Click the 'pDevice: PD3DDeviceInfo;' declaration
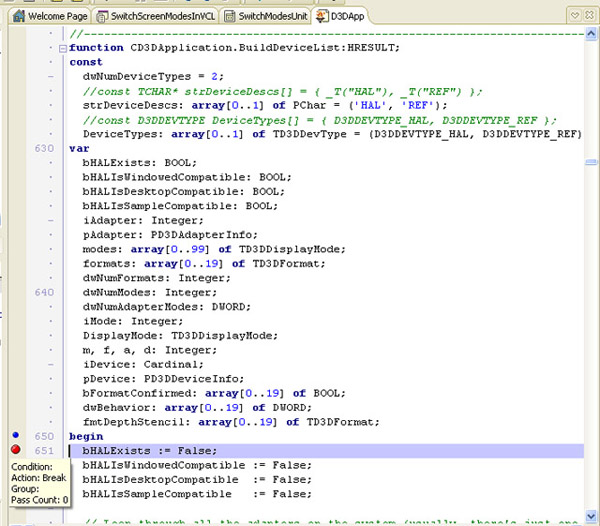 pyautogui.click(x=163, y=379)
